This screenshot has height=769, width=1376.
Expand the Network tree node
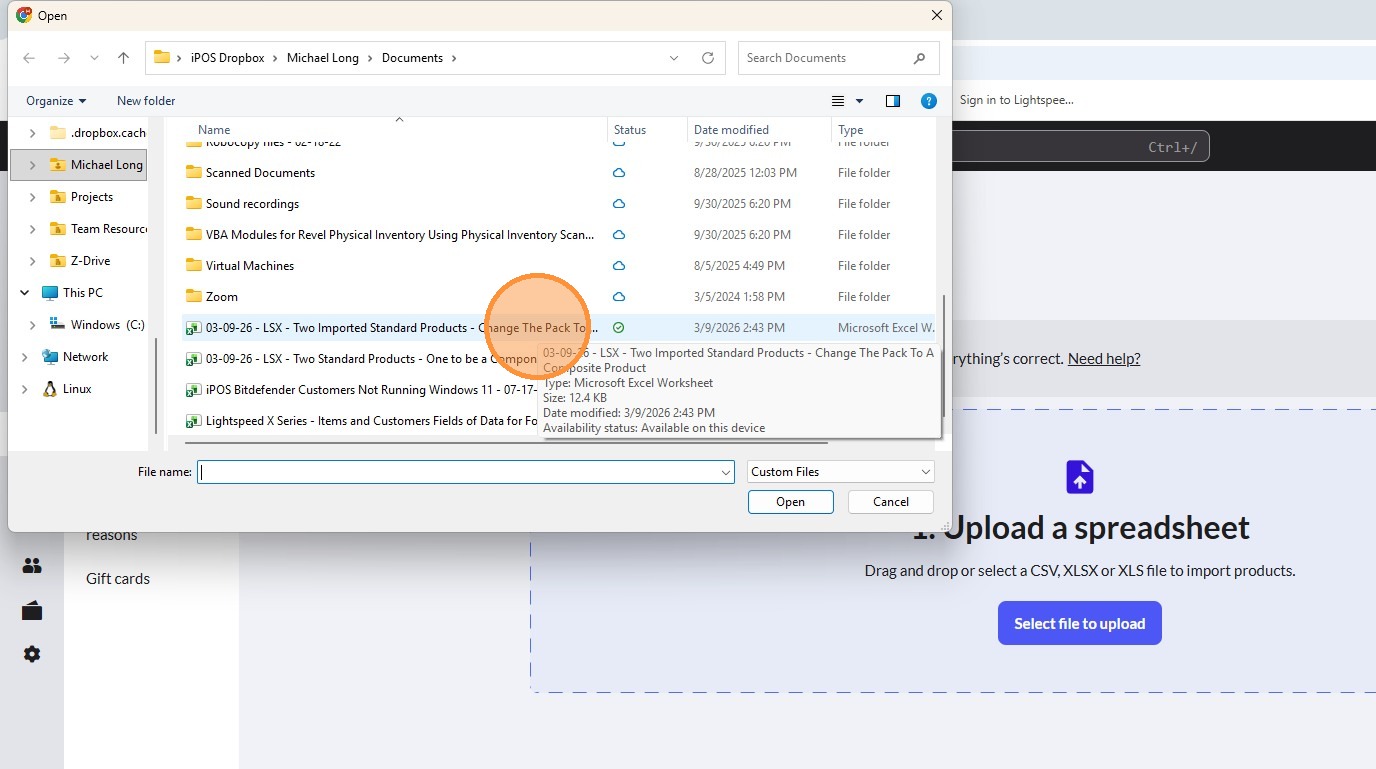point(24,357)
